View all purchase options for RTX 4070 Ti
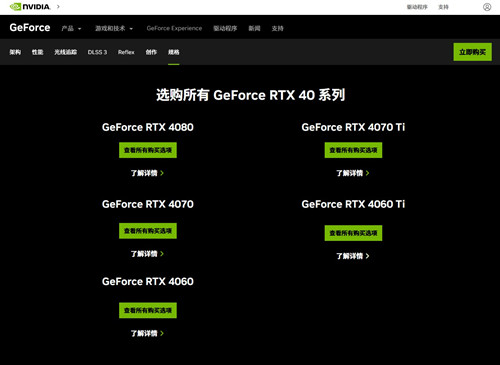500x365 pixels. coord(353,150)
